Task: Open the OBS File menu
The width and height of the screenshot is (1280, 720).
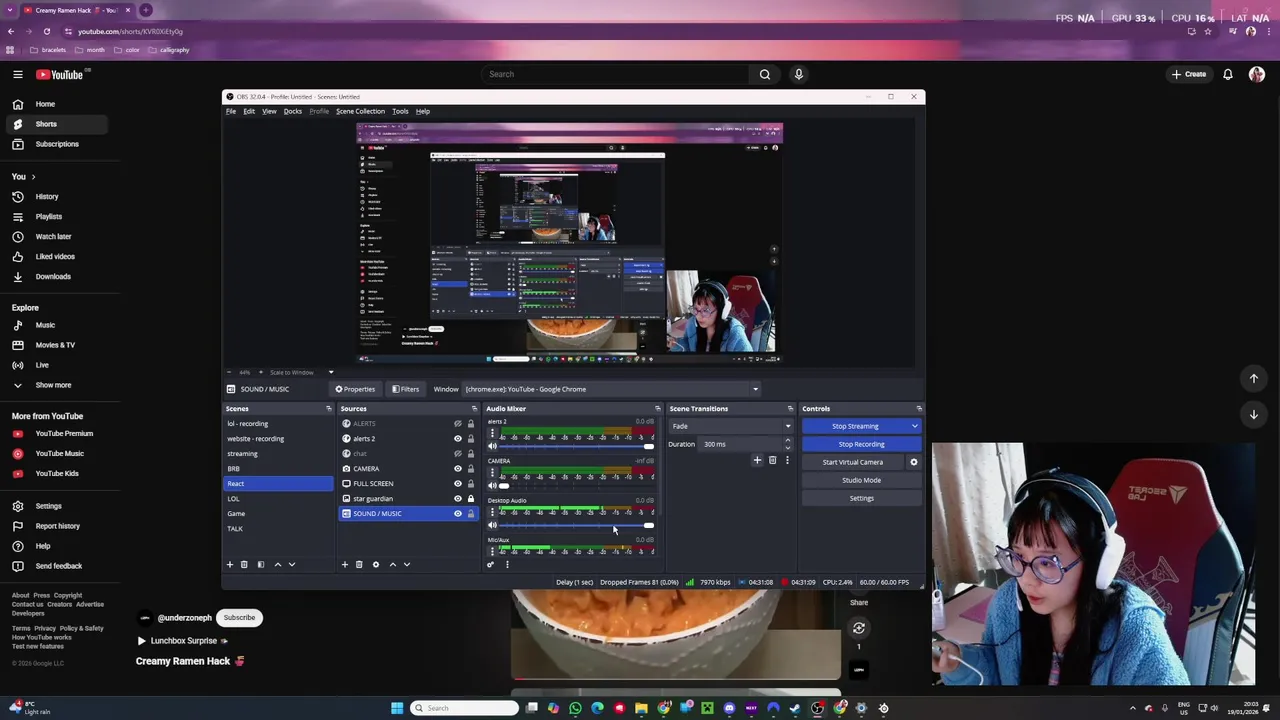Action: tap(231, 111)
